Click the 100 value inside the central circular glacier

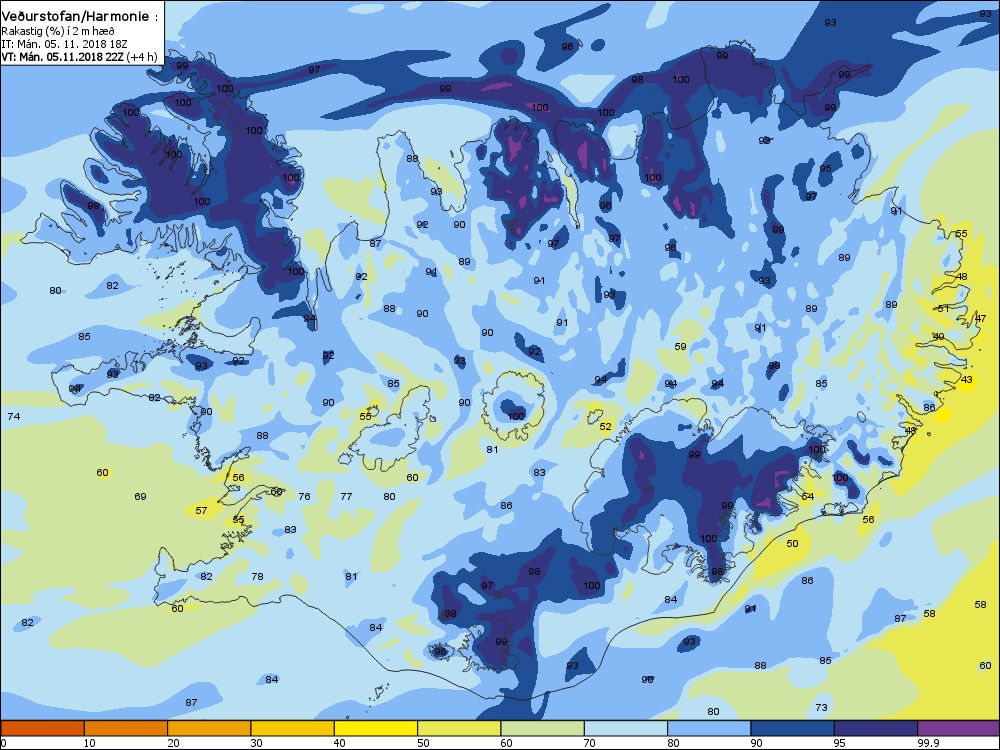point(516,416)
